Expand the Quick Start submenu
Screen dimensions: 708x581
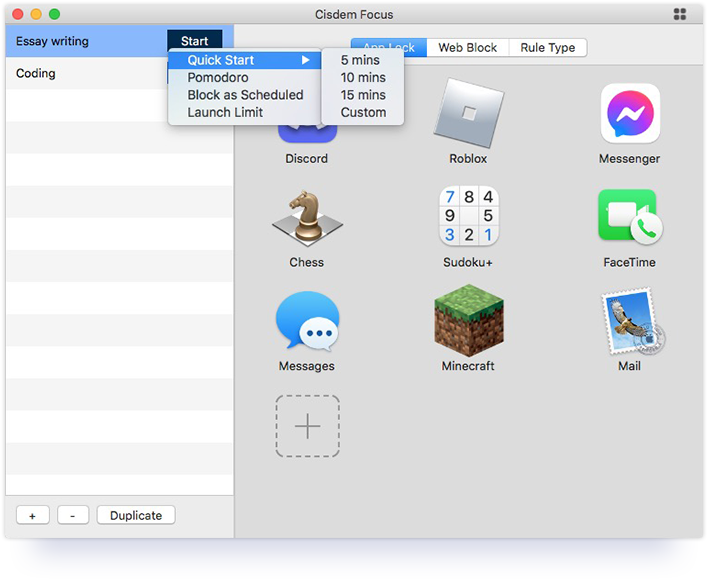tap(244, 60)
